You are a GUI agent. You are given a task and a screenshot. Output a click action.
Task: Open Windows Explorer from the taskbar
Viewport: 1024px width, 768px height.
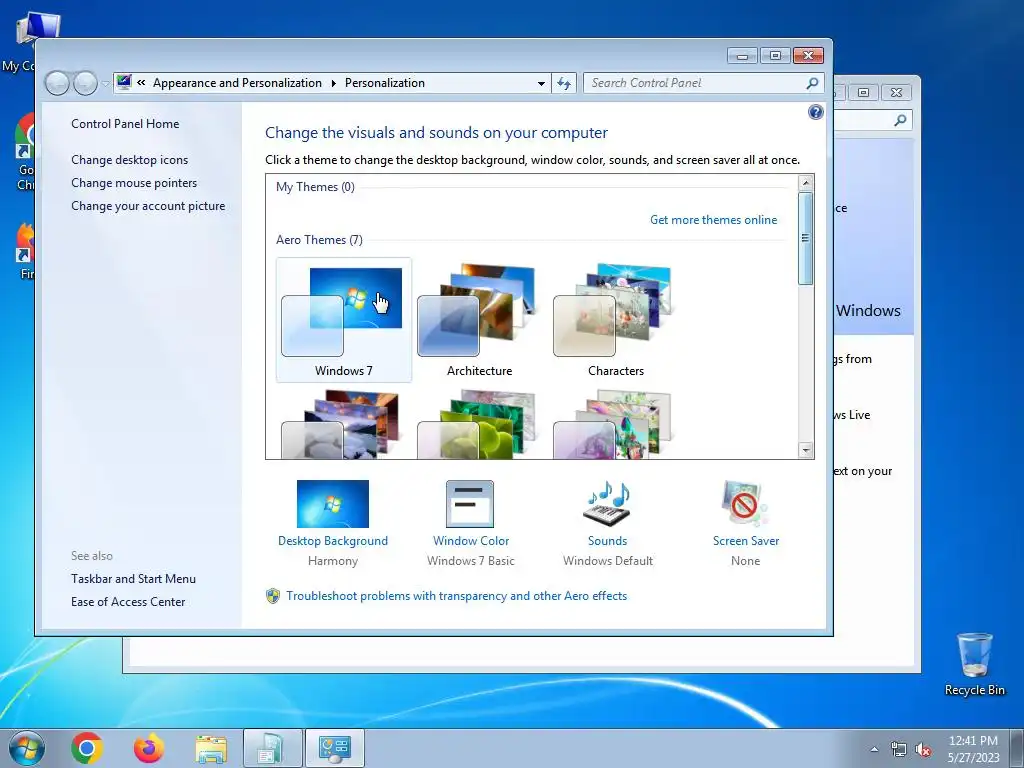(211, 748)
